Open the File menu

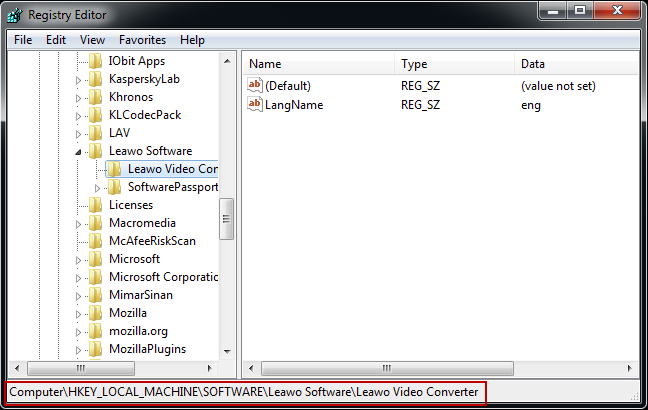23,40
